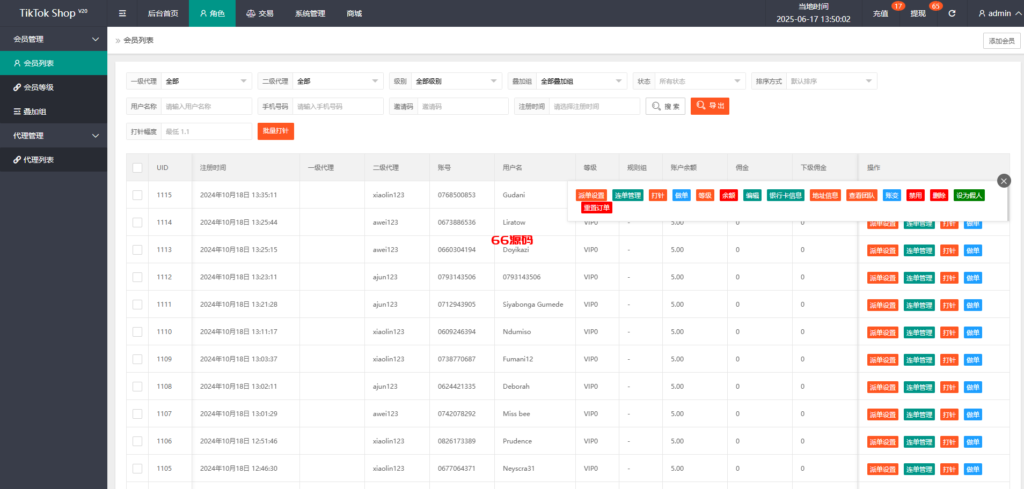This screenshot has width=1024, height=489.
Task: Check the row for UID 1110
Action: [x=137, y=332]
